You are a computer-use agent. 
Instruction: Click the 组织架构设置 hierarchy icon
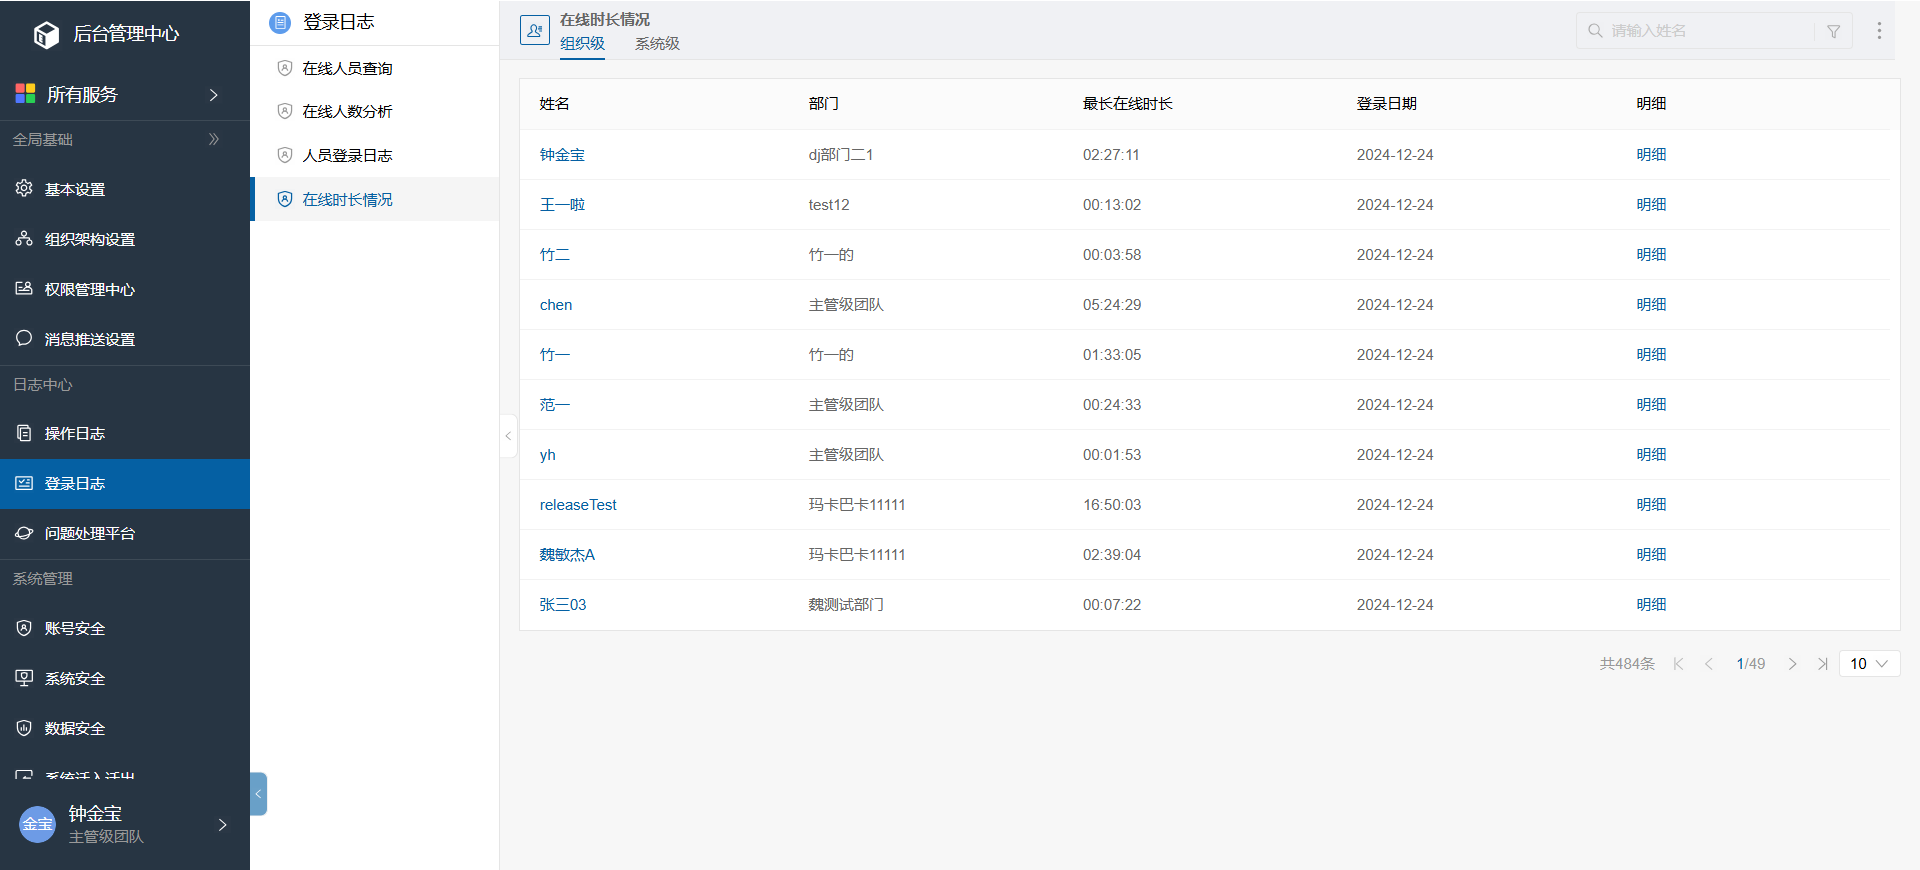[x=24, y=238]
